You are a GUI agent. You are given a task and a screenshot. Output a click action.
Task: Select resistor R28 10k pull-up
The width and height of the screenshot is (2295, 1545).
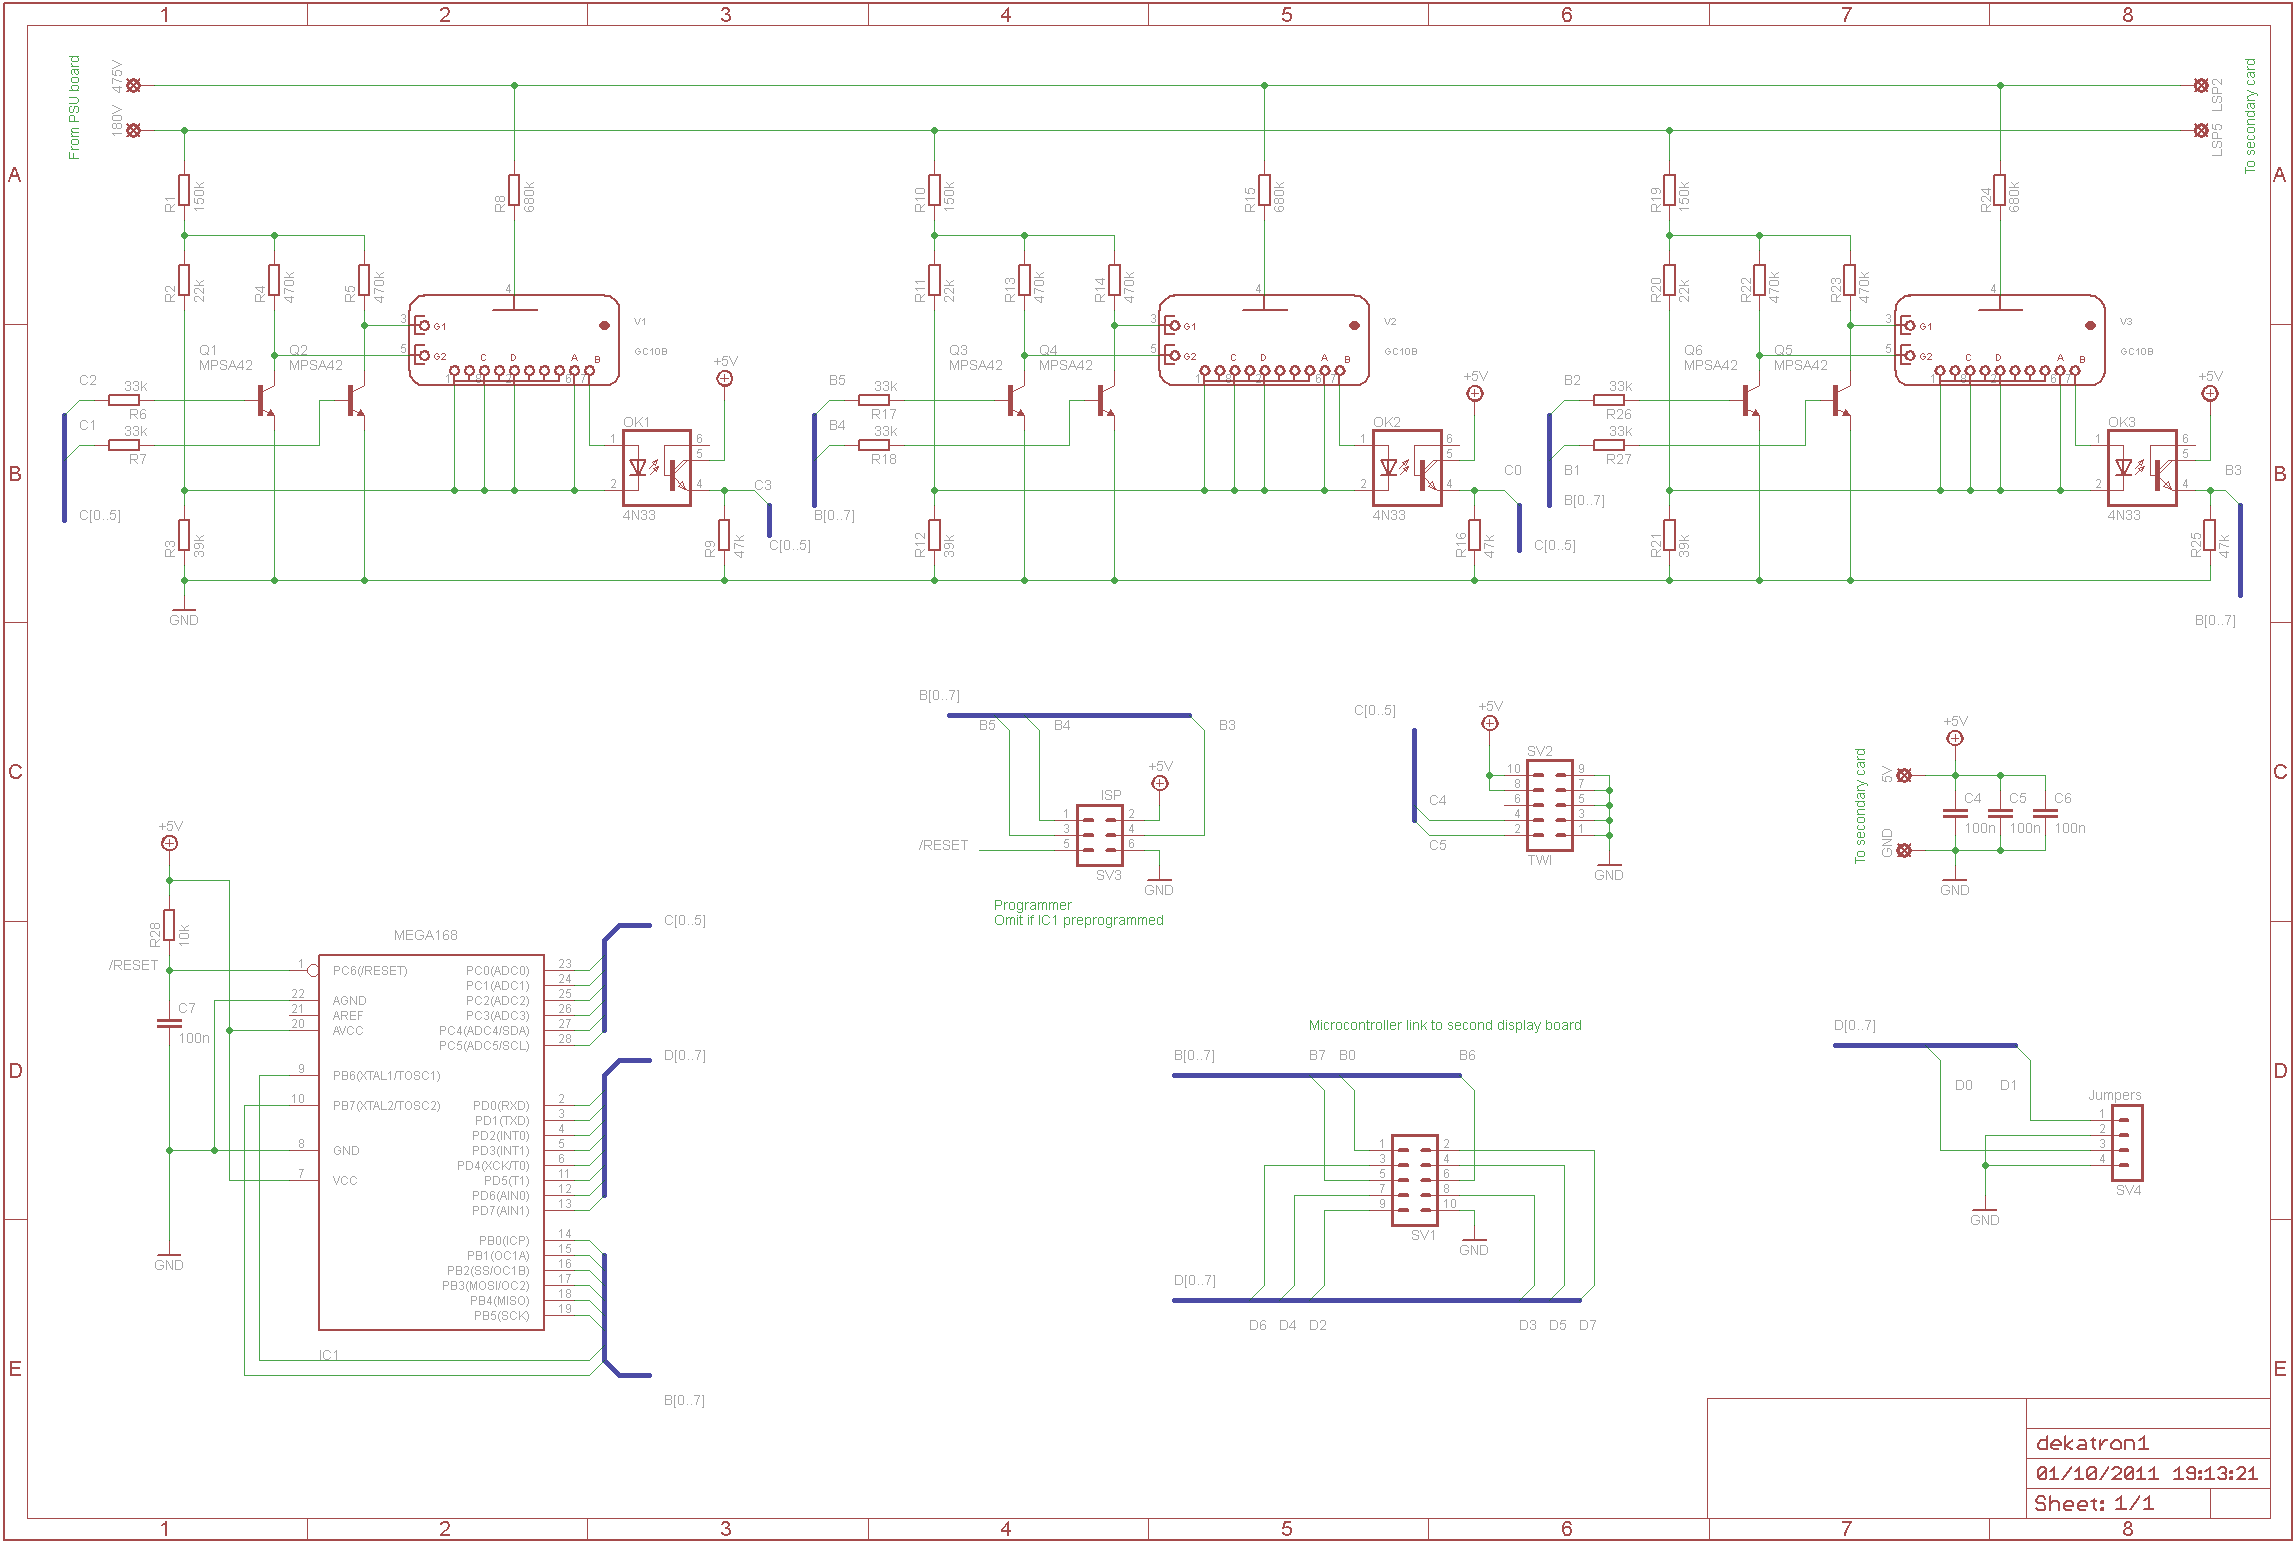pyautogui.click(x=169, y=926)
